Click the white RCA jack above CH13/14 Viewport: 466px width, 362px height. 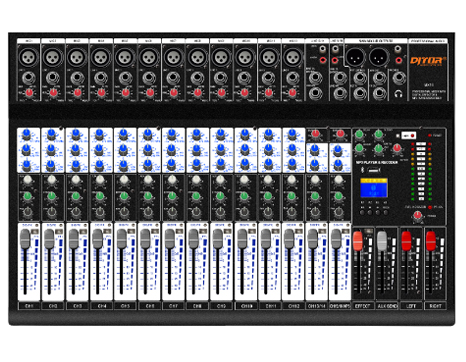point(323,49)
